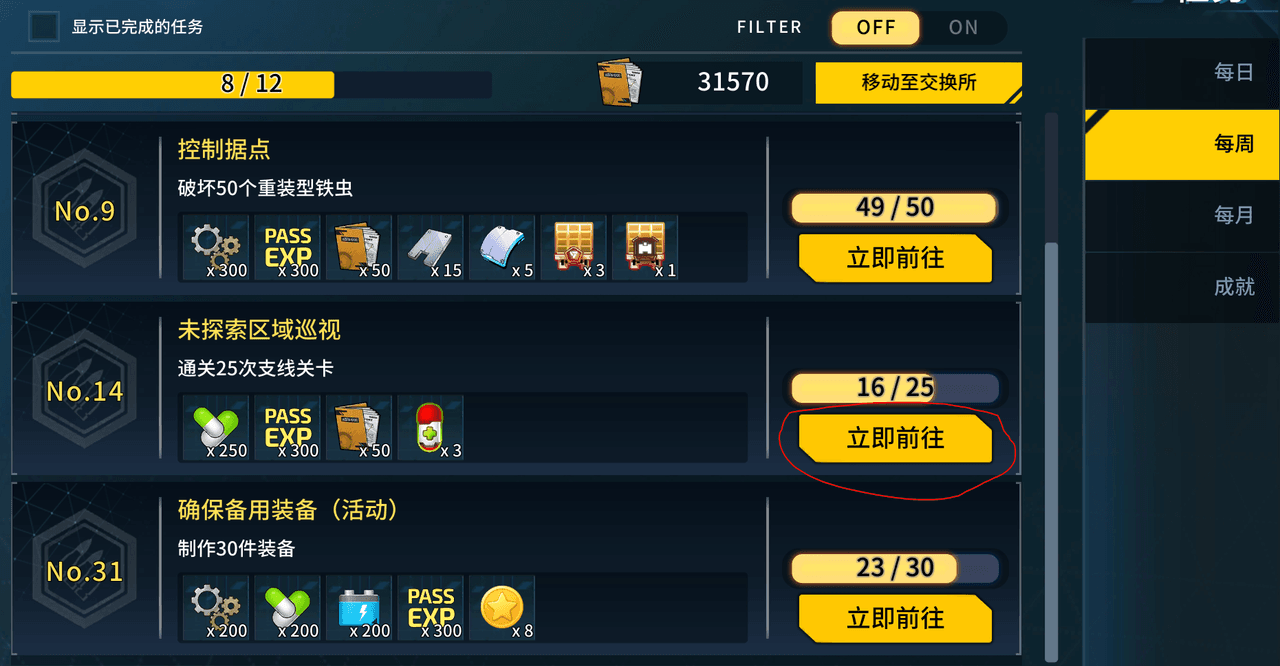Click 立即前往 for mission No.14
Screen dimensions: 1280x666
click(895, 439)
